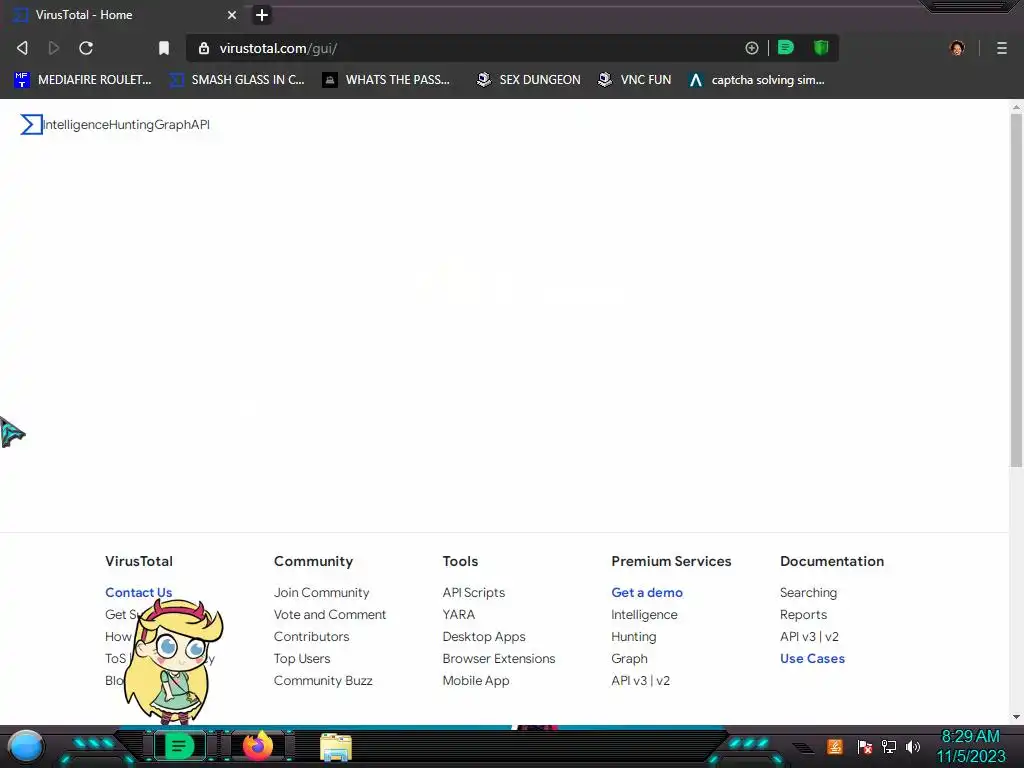Open Premium Services Graph link

pos(629,658)
